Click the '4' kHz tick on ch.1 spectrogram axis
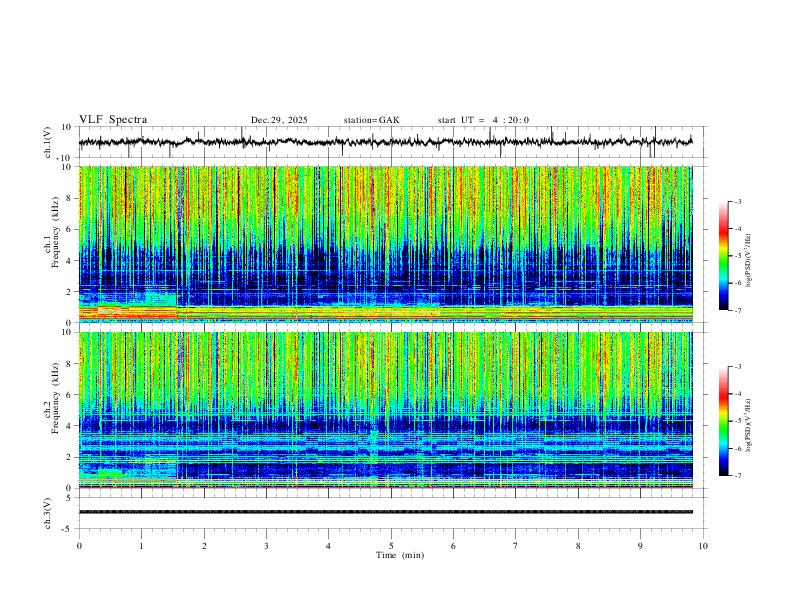Screen dimensions: 792x612 (x=71, y=261)
